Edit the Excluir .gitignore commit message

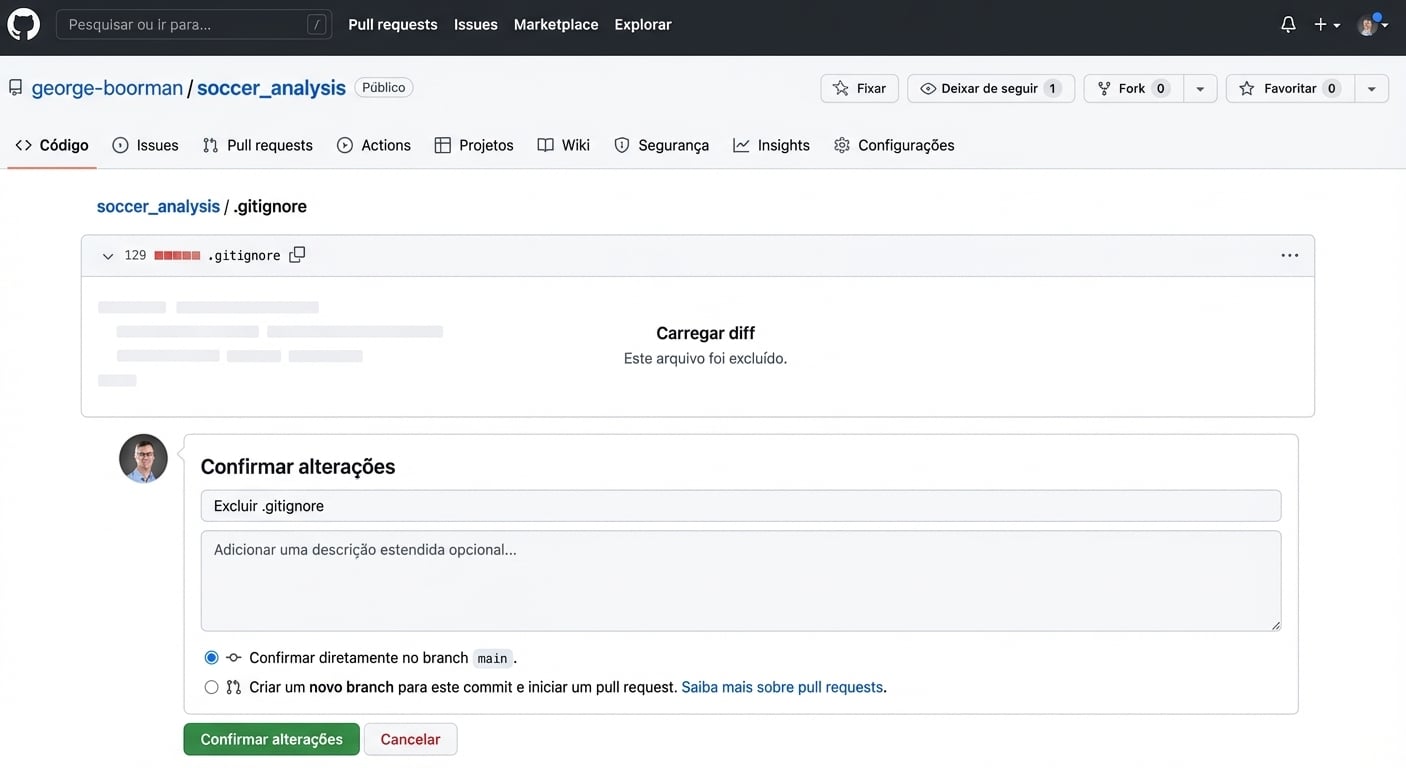(740, 505)
